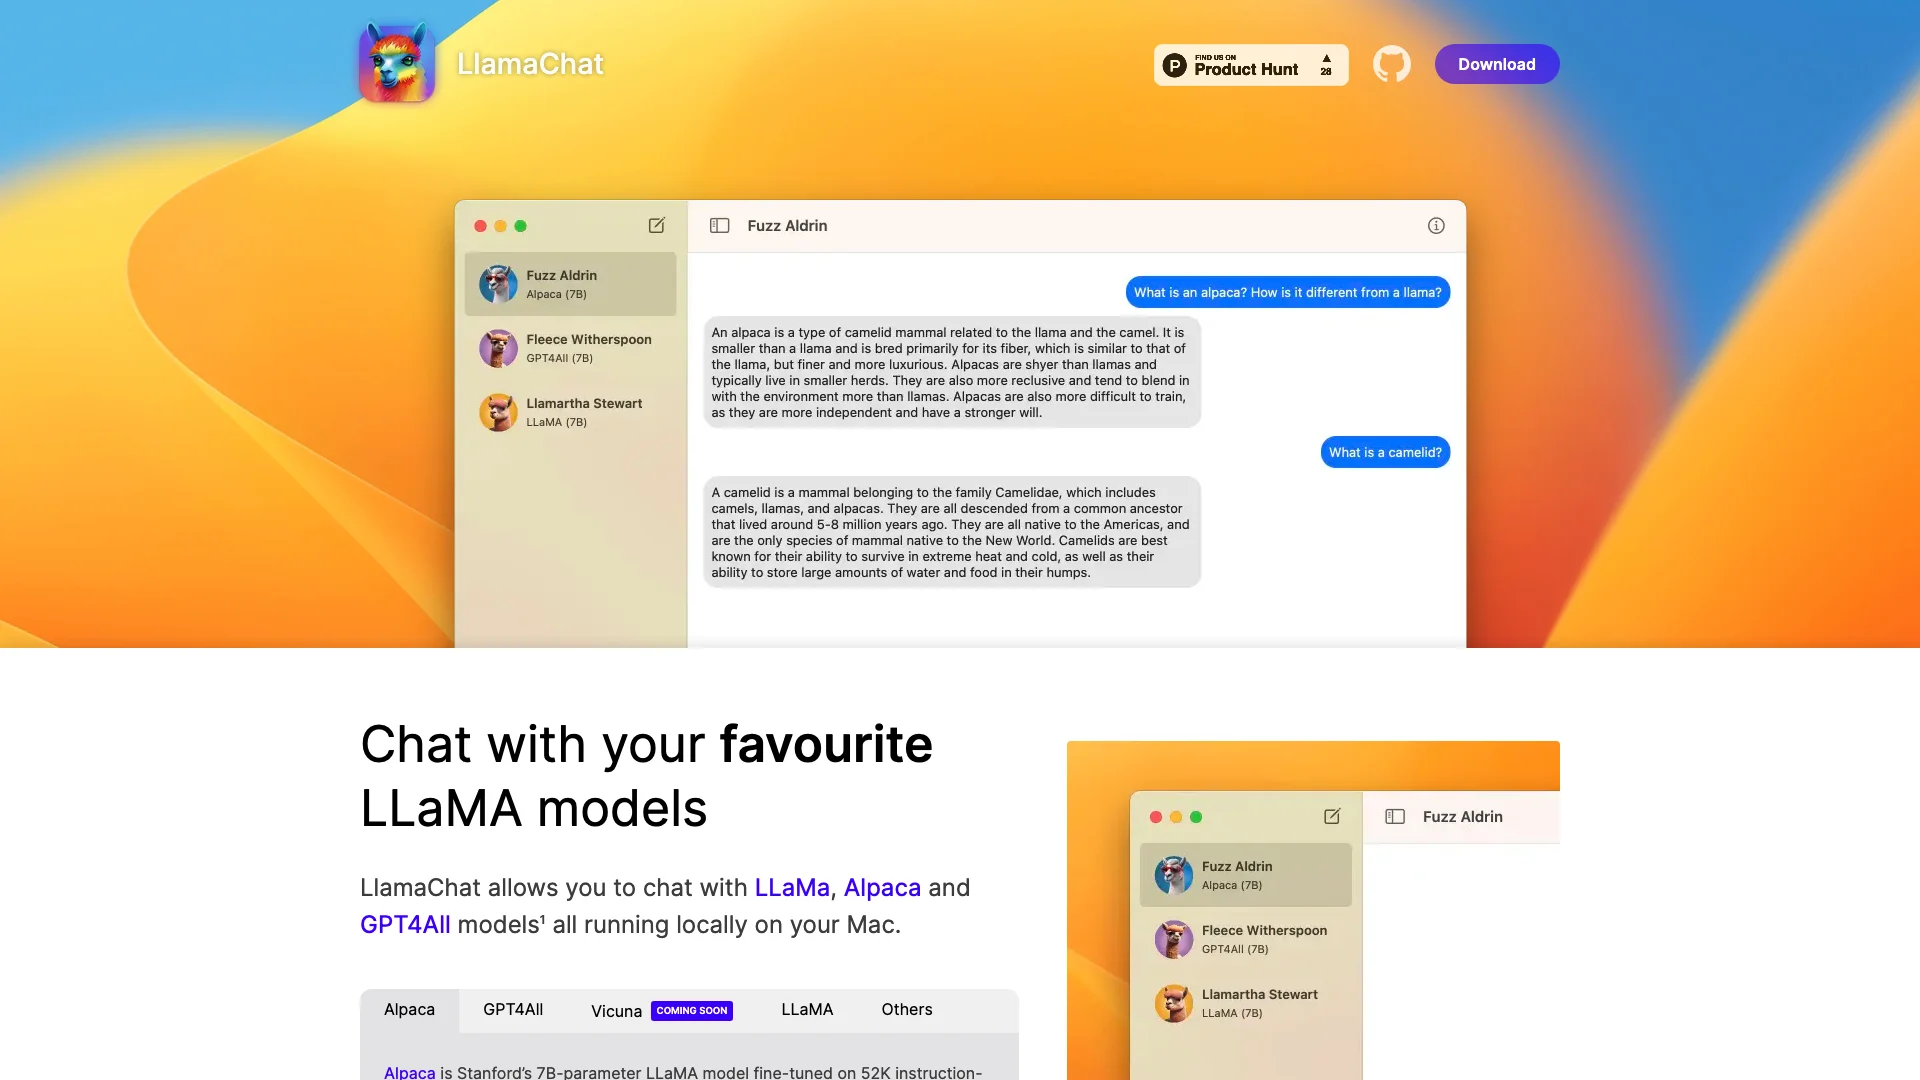Image resolution: width=1920 pixels, height=1080 pixels.
Task: Click the new conversation compose icon
Action: [x=657, y=224]
